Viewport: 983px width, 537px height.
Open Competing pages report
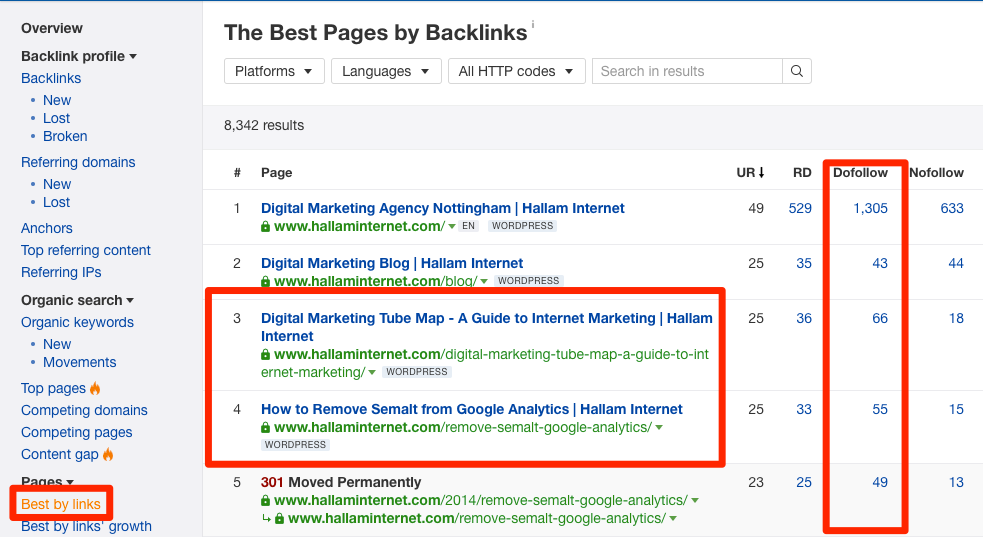(76, 432)
